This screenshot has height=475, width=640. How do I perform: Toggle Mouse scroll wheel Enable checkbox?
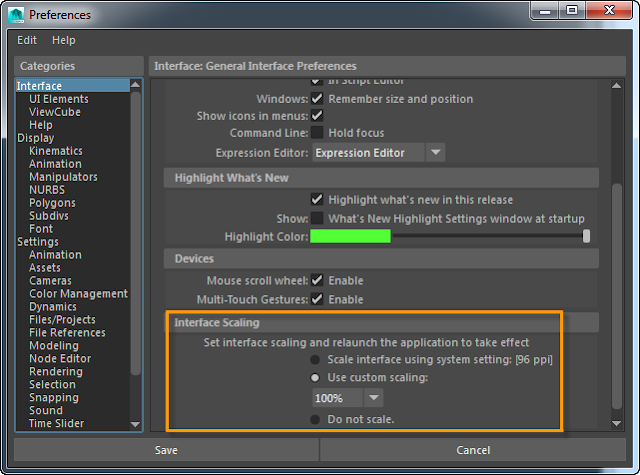coord(317,280)
